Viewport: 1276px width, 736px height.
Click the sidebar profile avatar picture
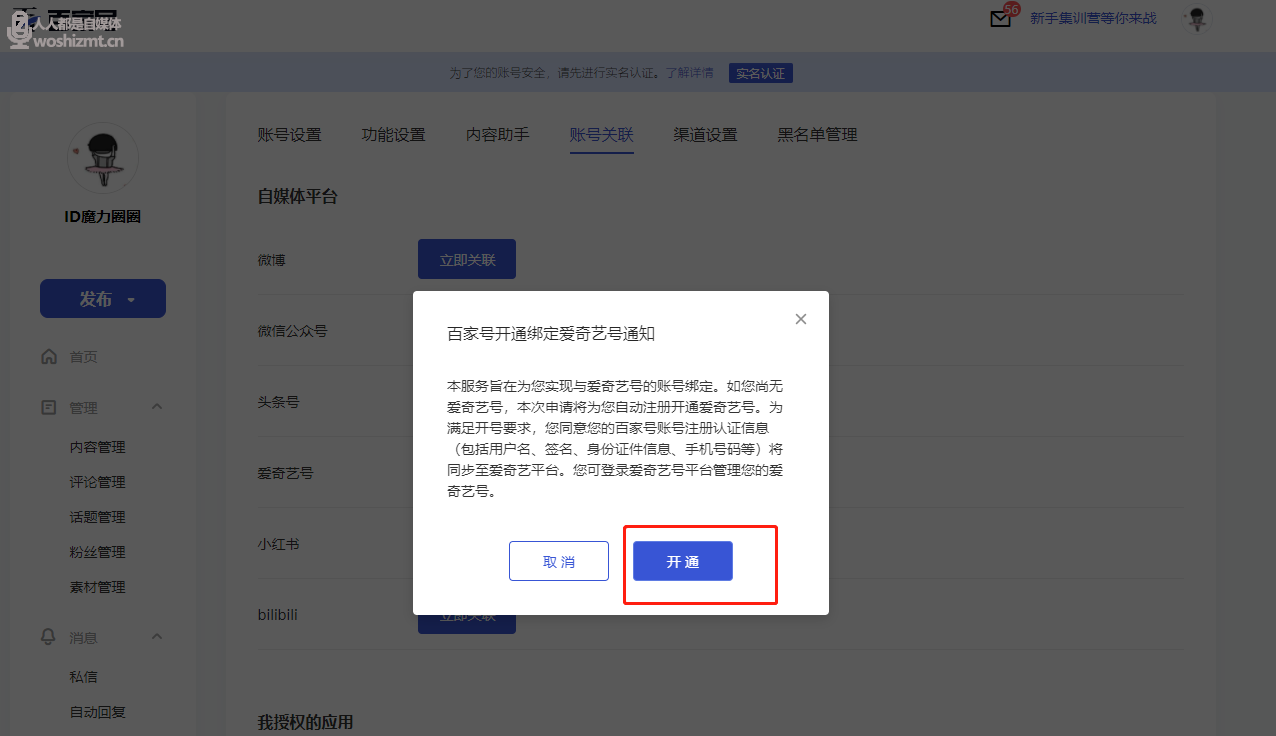(x=103, y=159)
